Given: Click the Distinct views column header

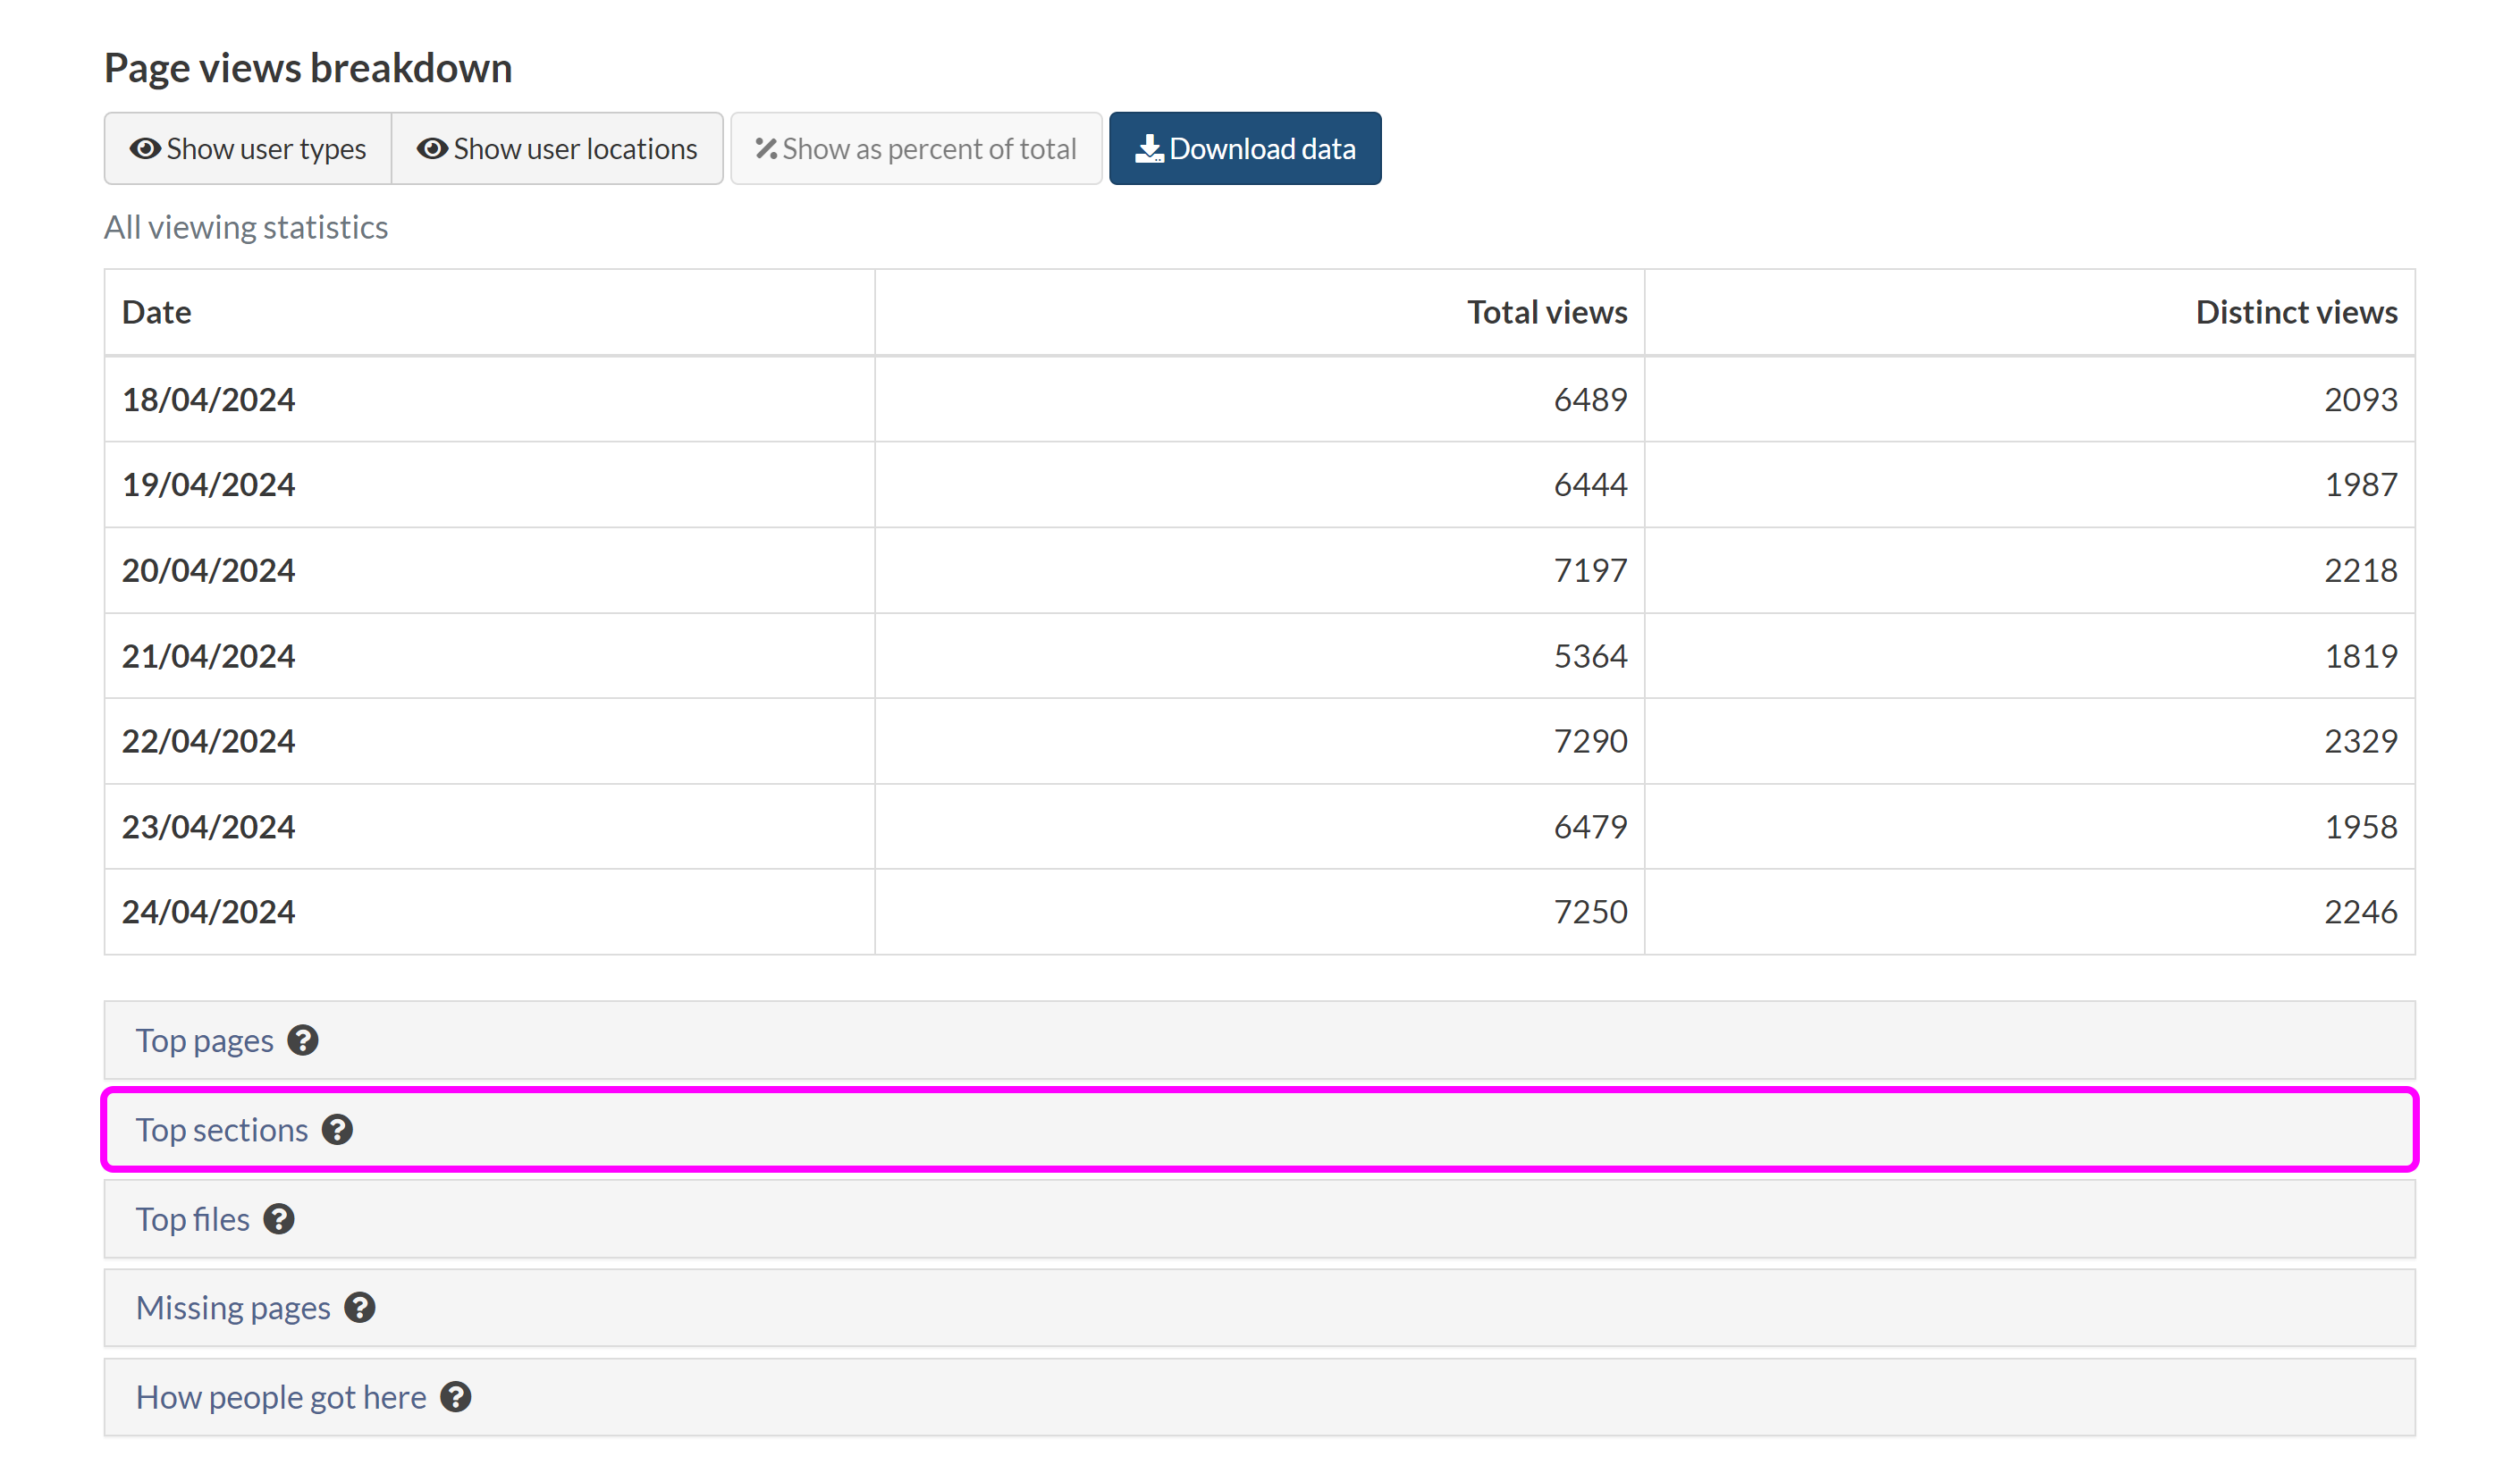Looking at the screenshot, I should click(2296, 312).
